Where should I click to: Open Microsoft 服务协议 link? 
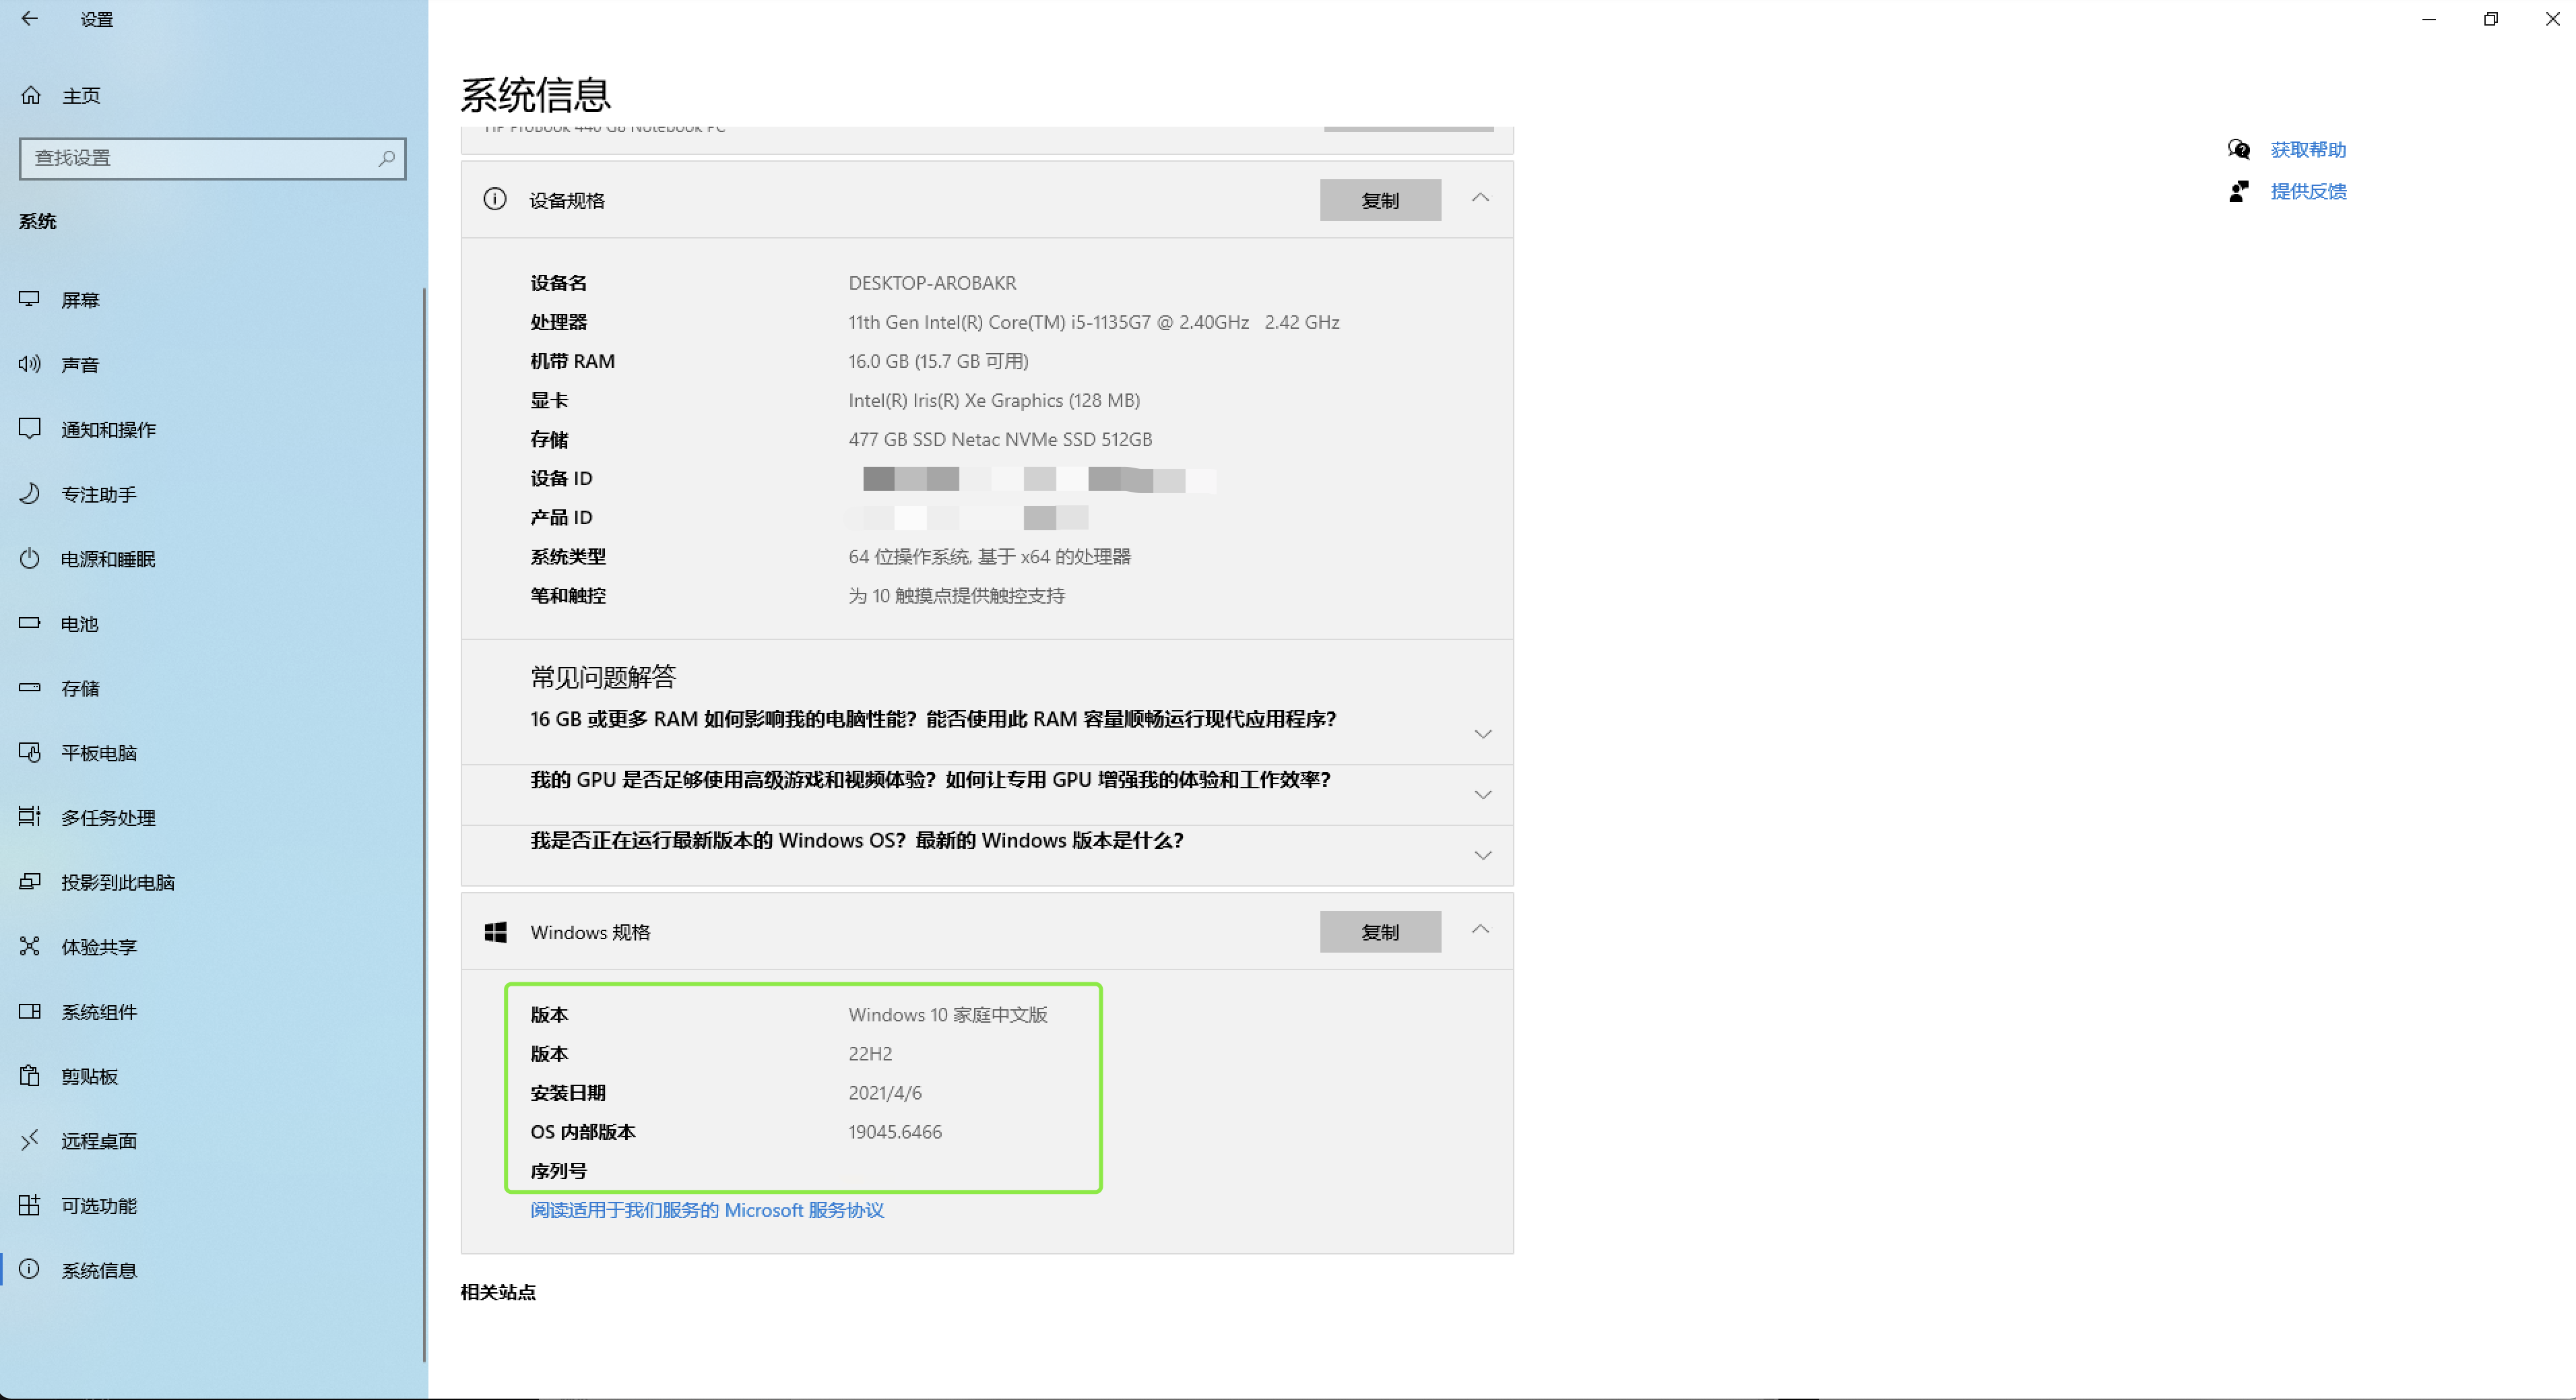pyautogui.click(x=707, y=1210)
